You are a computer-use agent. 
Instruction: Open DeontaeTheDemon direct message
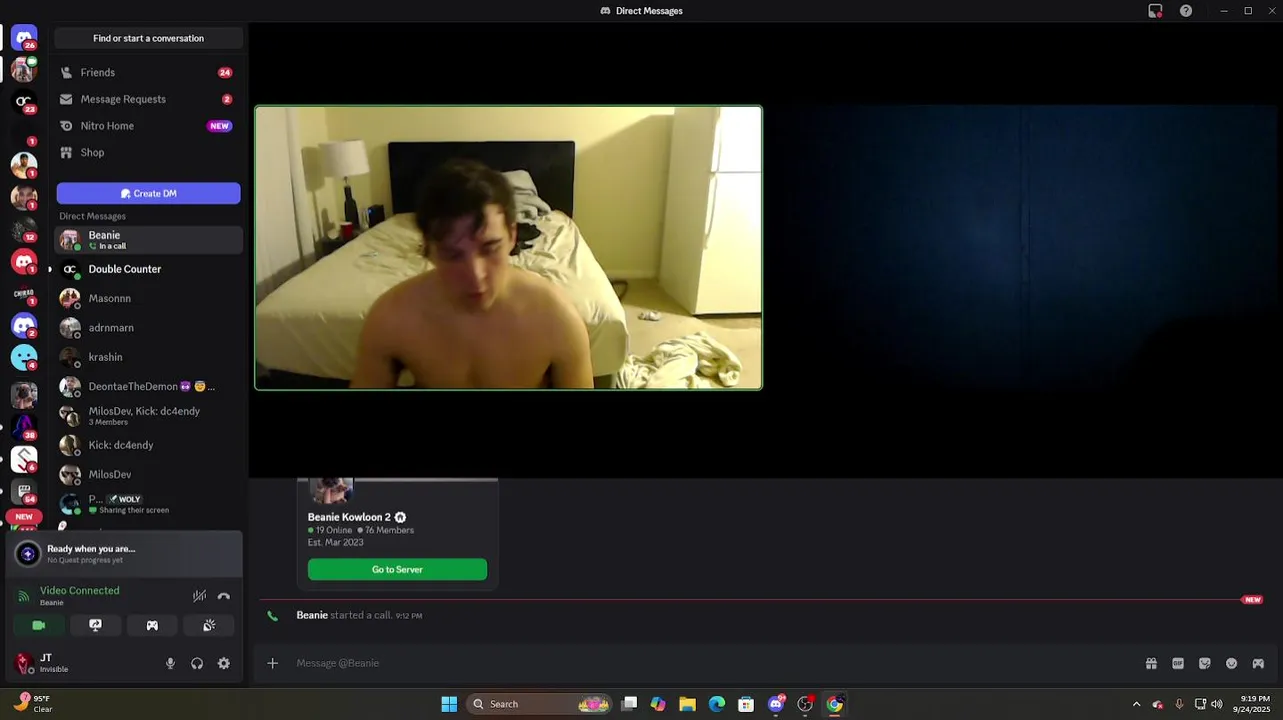click(148, 386)
